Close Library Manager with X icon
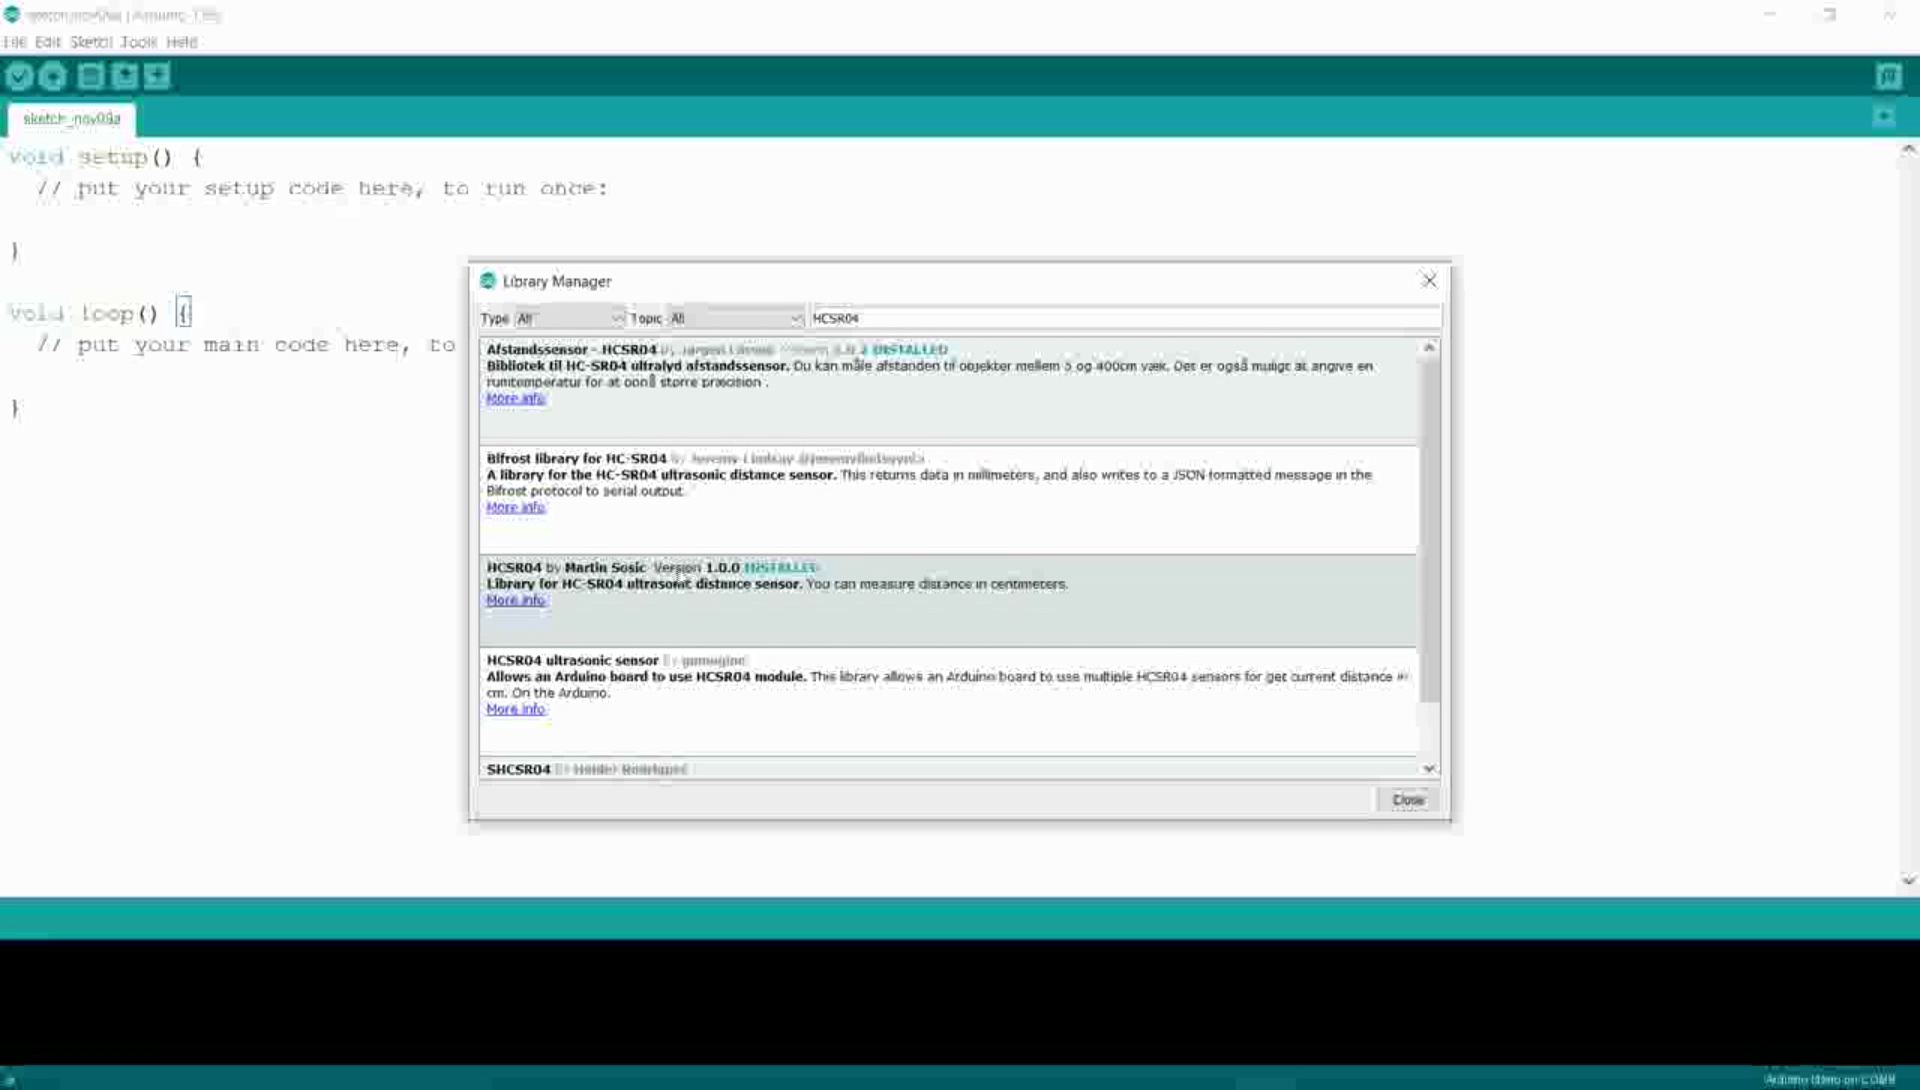Image resolution: width=1920 pixels, height=1090 pixels. (x=1429, y=281)
